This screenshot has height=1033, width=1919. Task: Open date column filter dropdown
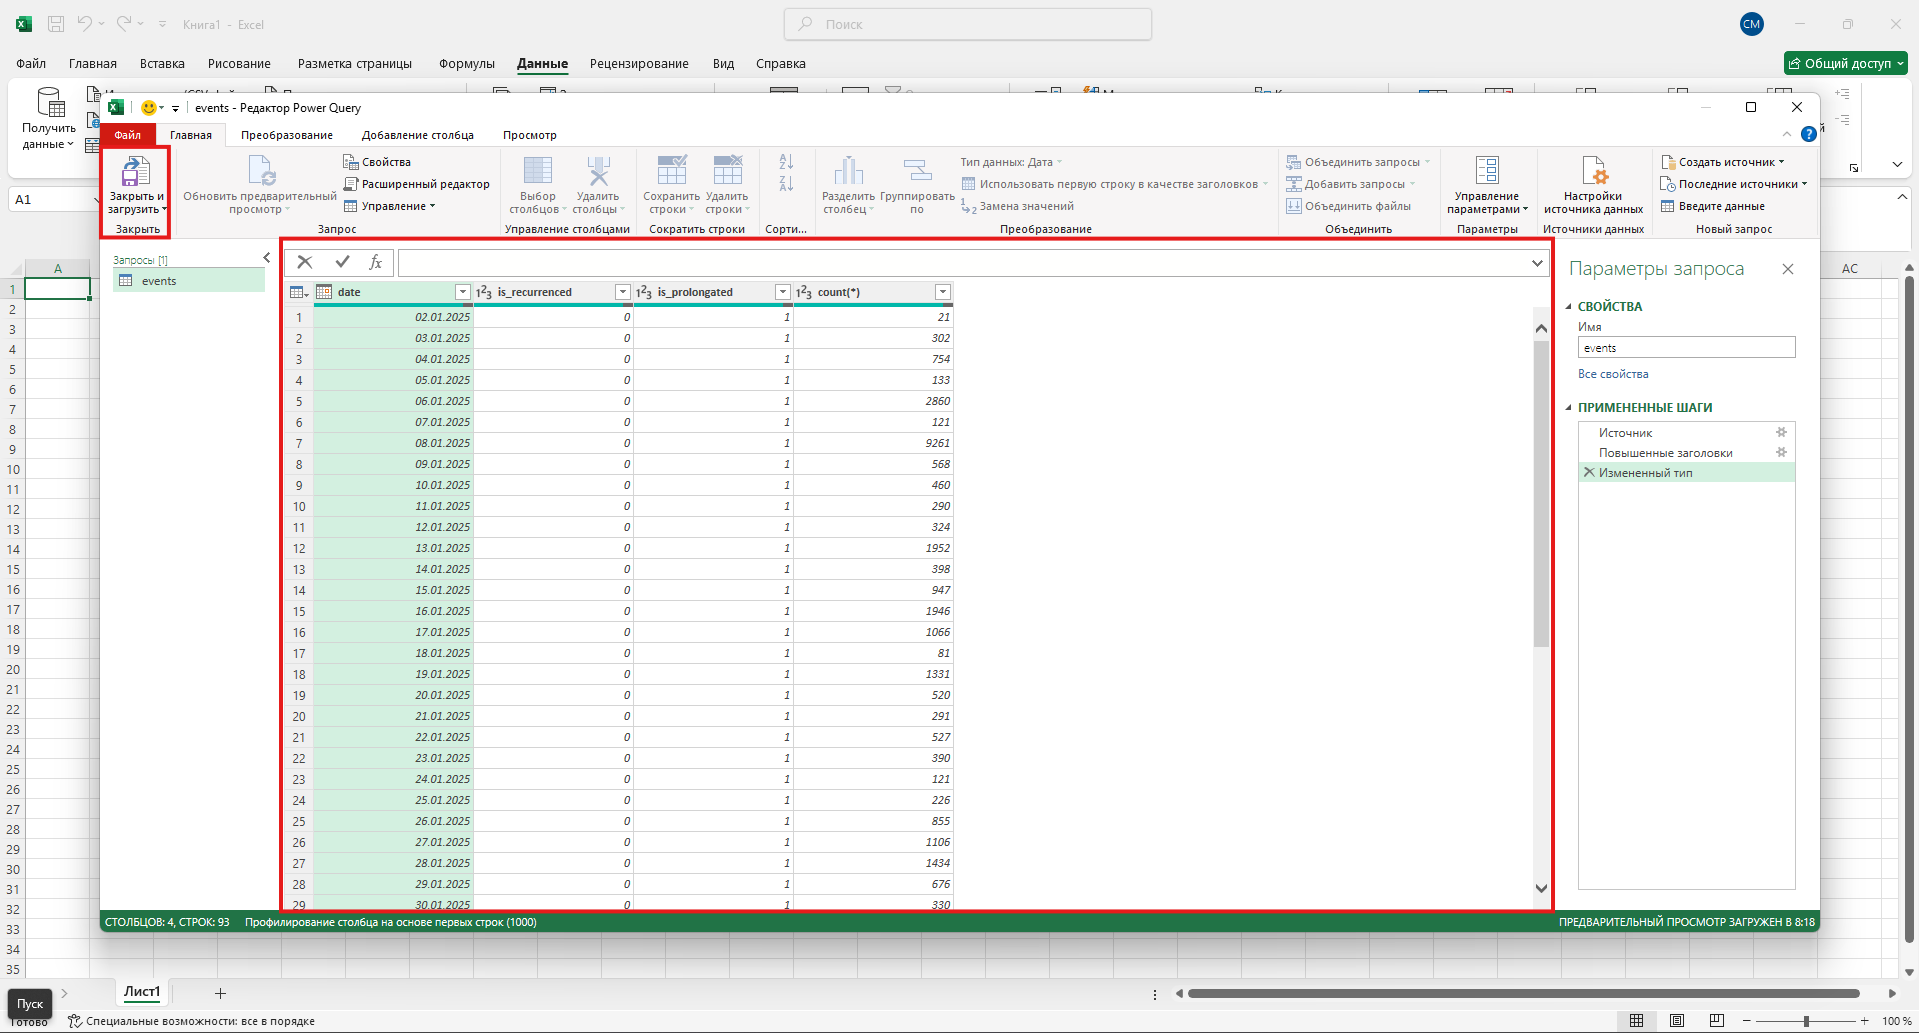[462, 292]
